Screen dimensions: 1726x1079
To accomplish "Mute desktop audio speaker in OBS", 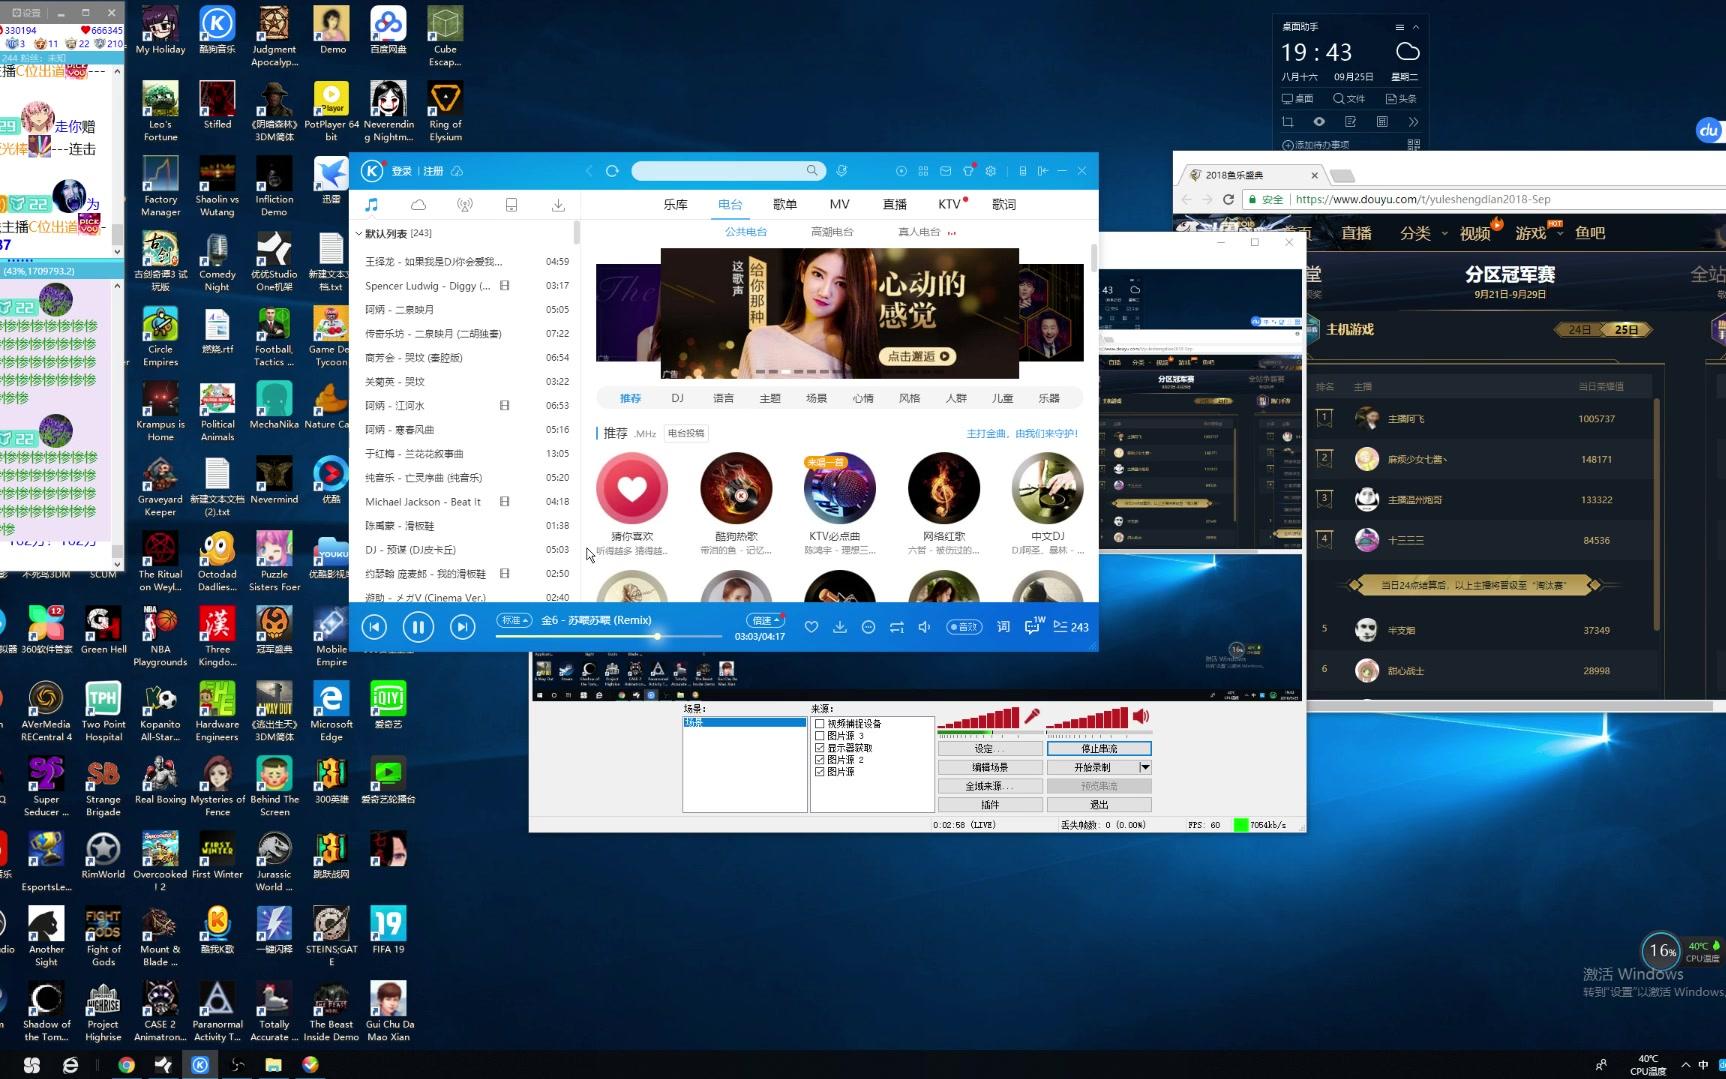I will (1141, 716).
